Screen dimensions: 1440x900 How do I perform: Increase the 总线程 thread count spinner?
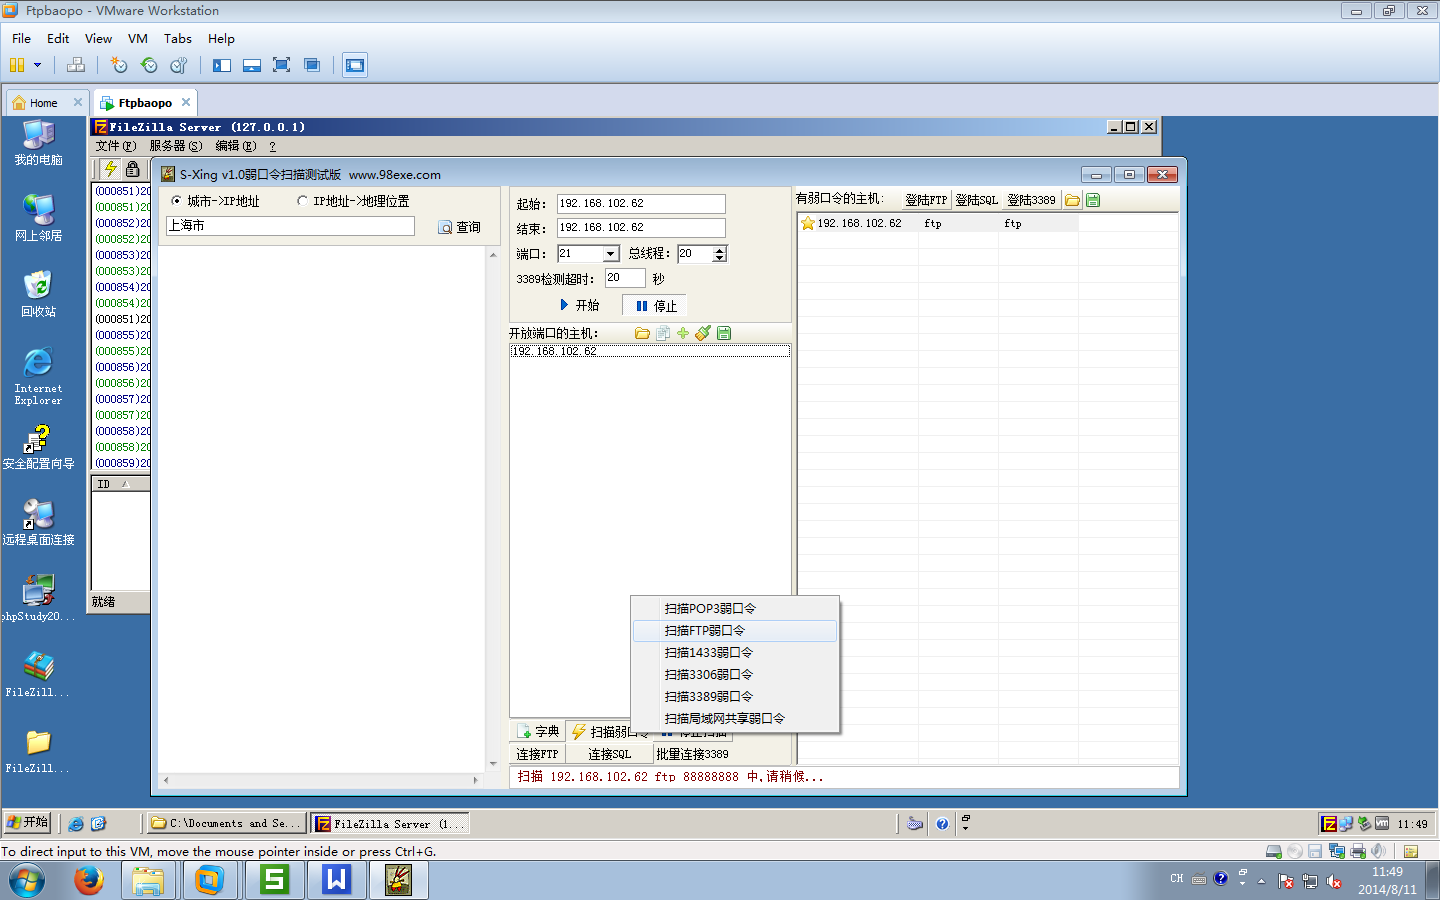click(x=720, y=249)
